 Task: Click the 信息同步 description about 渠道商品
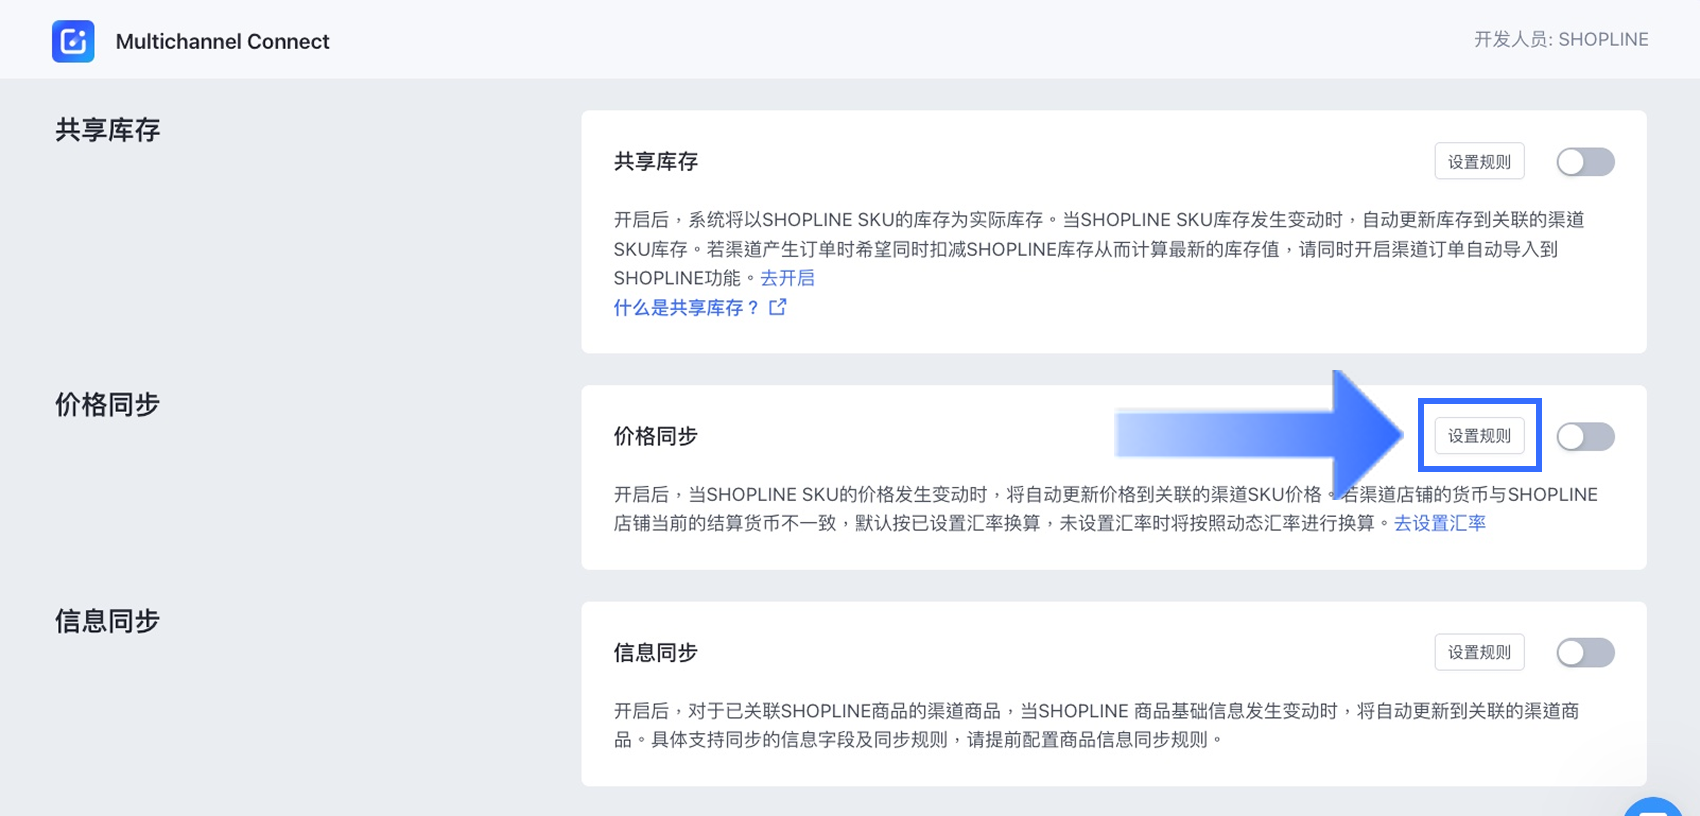1096,725
